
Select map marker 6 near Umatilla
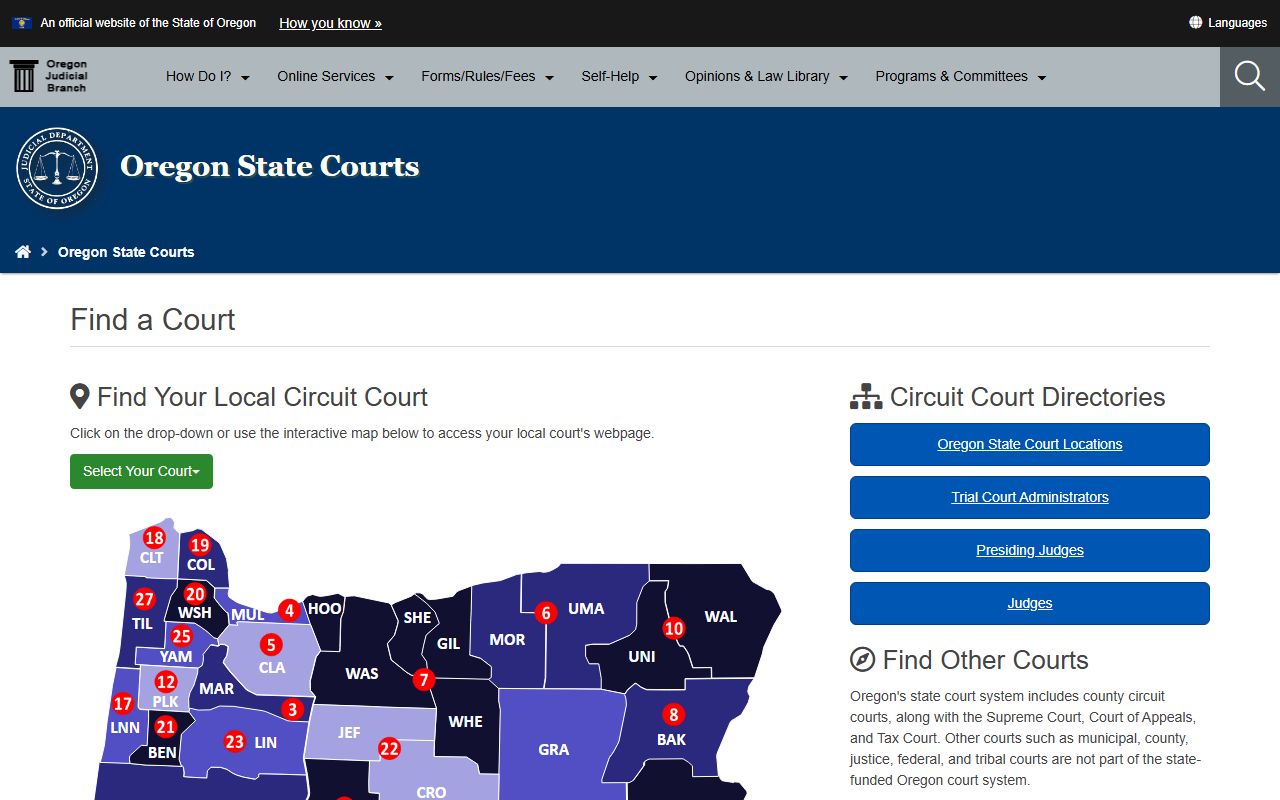tap(545, 613)
